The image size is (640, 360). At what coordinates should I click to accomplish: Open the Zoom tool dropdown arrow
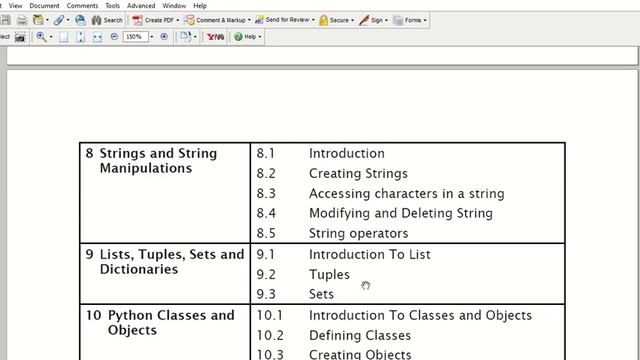(51, 37)
